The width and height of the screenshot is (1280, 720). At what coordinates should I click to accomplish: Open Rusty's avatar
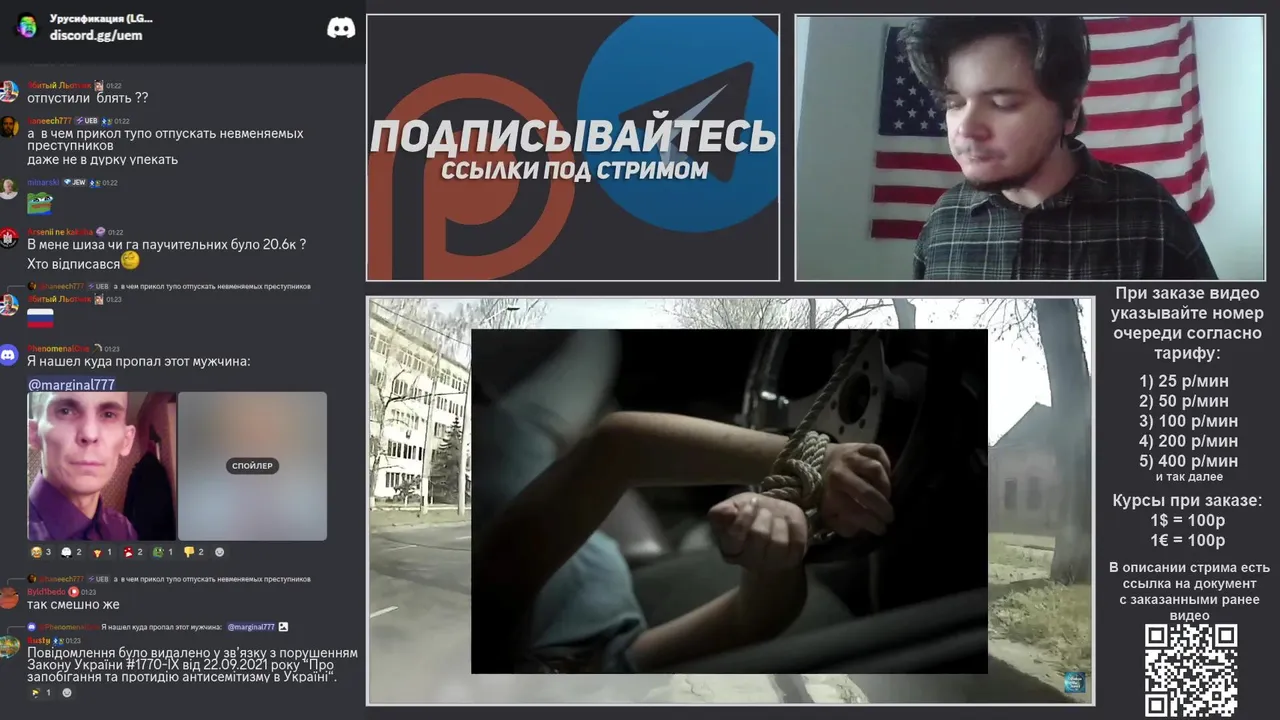[9, 646]
